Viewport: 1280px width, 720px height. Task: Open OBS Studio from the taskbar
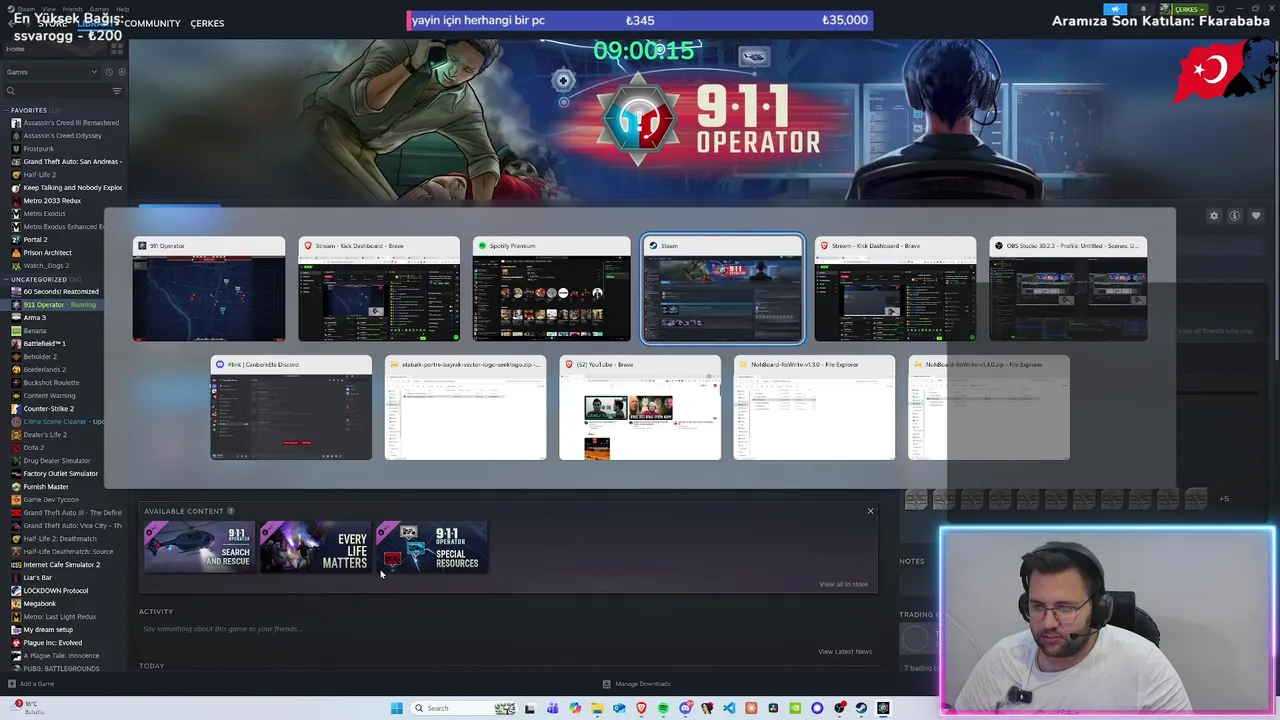pyautogui.click(x=839, y=708)
